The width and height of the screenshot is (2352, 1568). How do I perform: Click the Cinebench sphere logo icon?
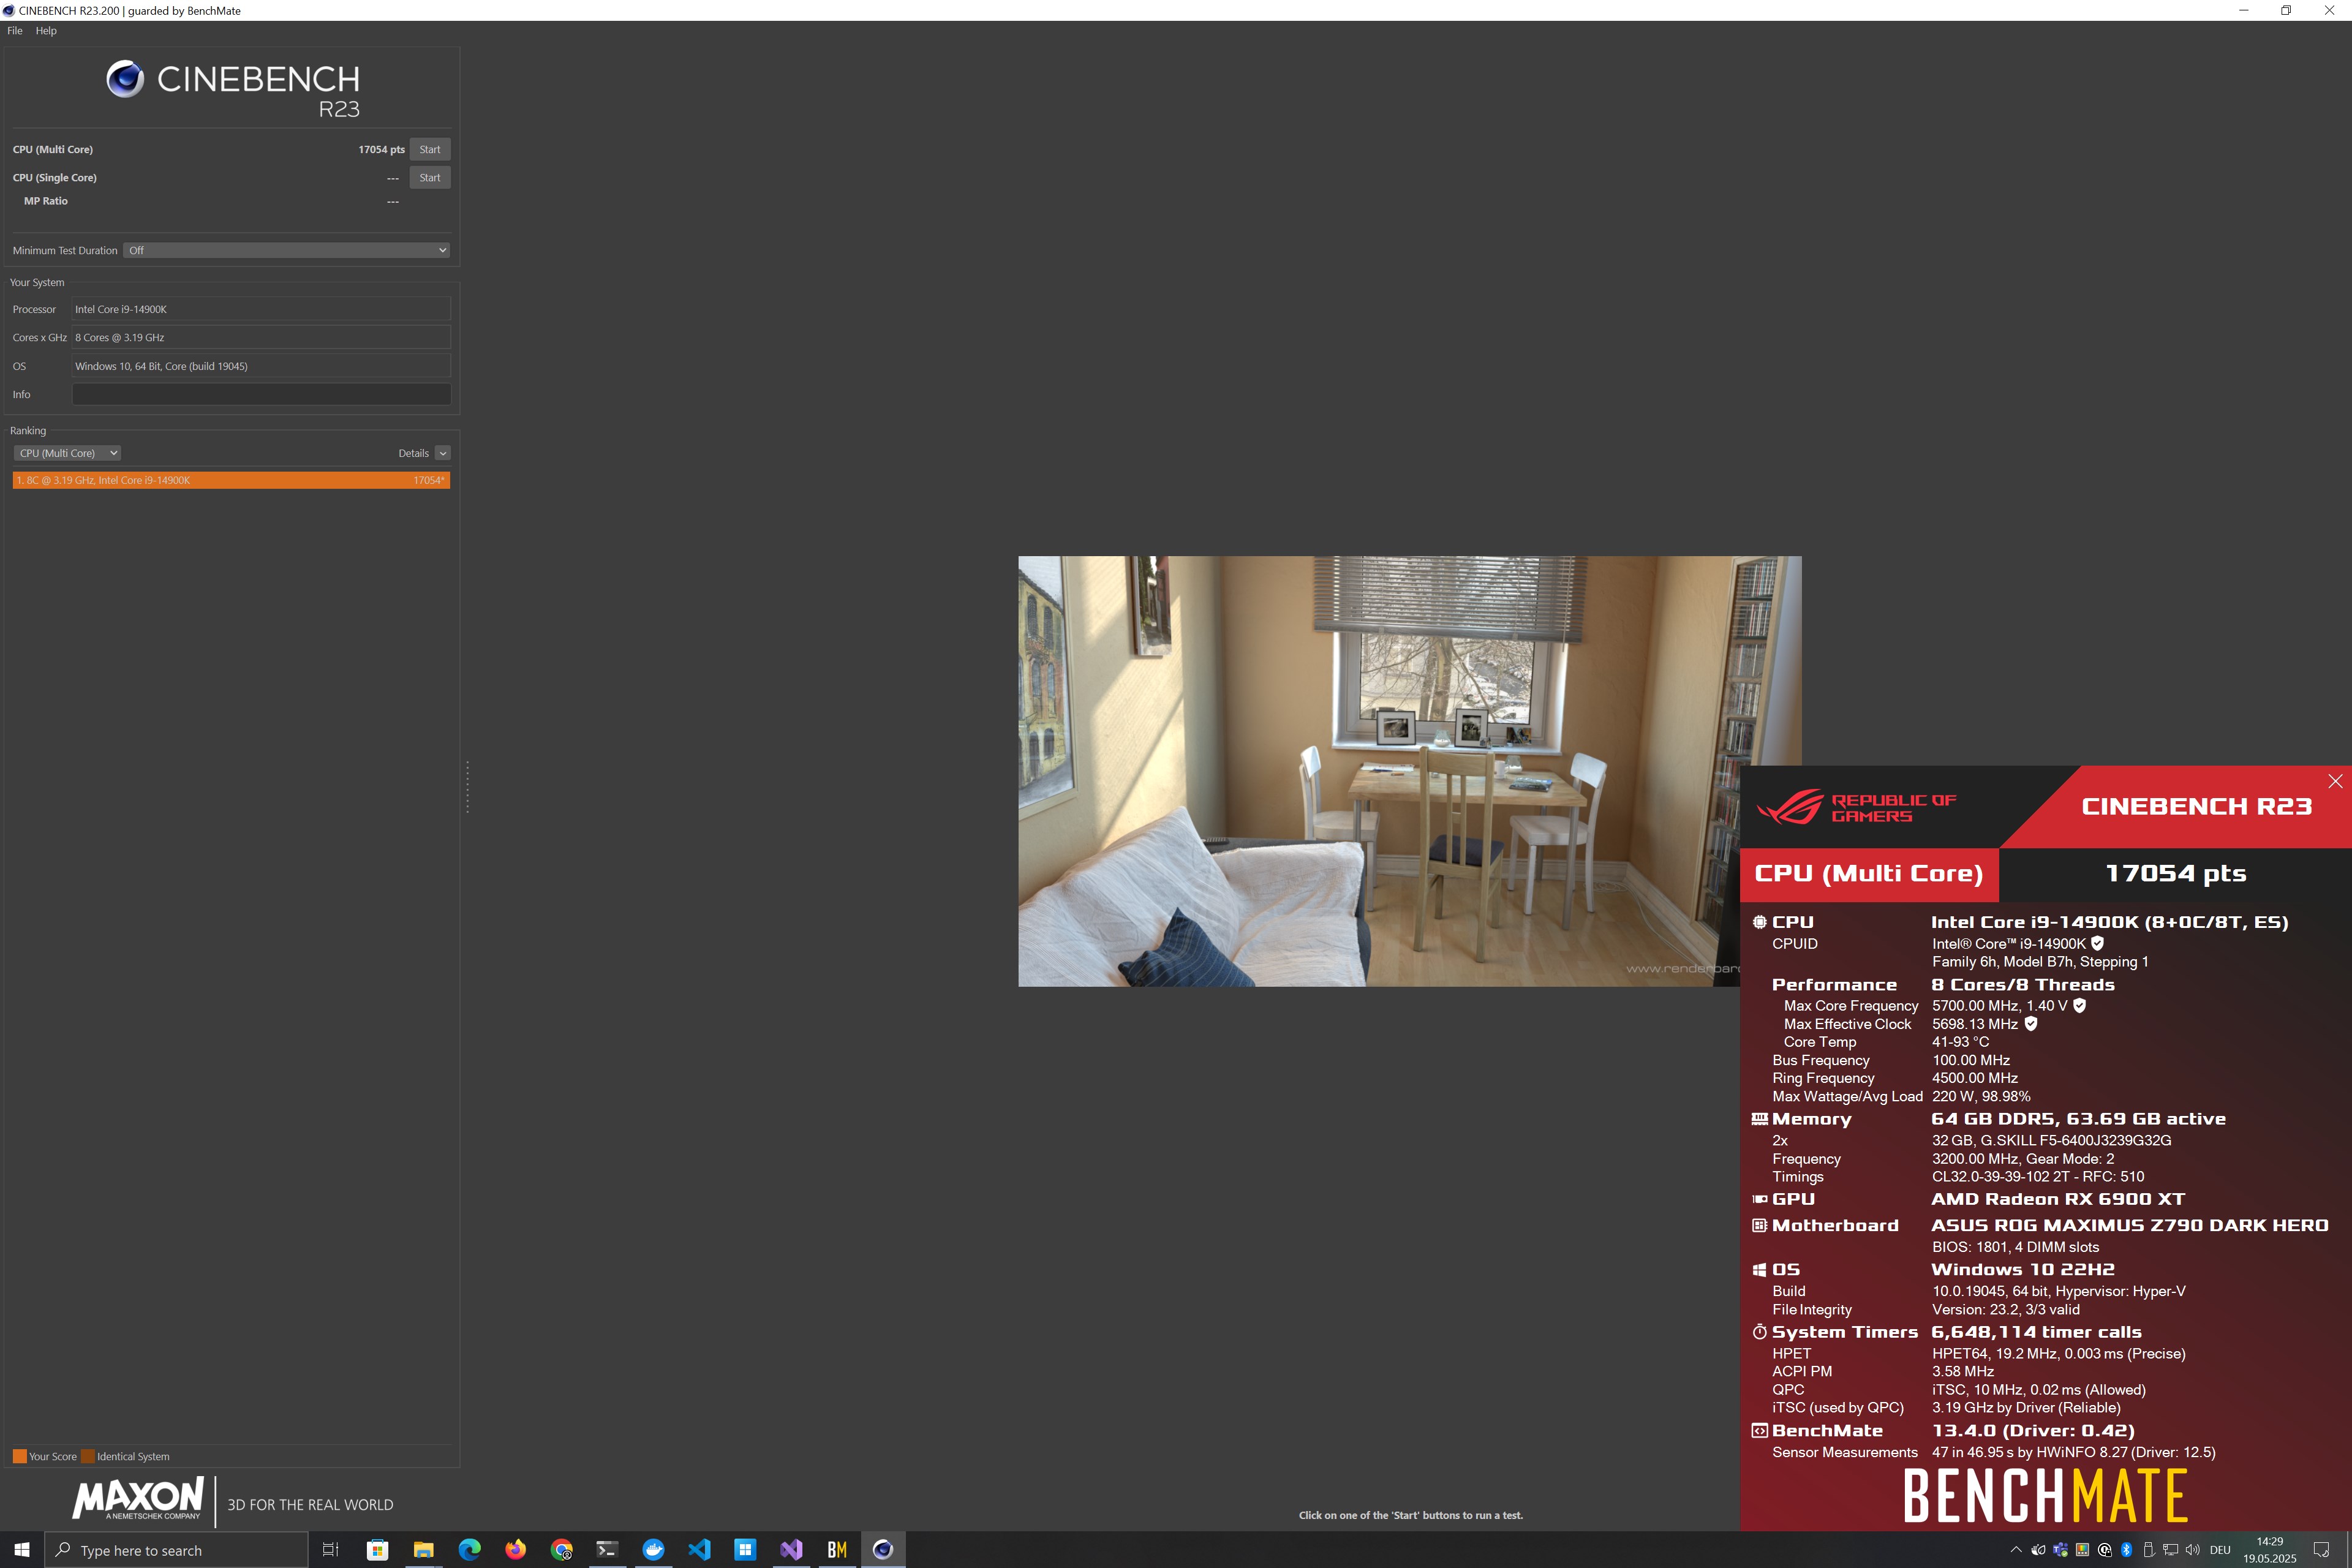point(126,79)
